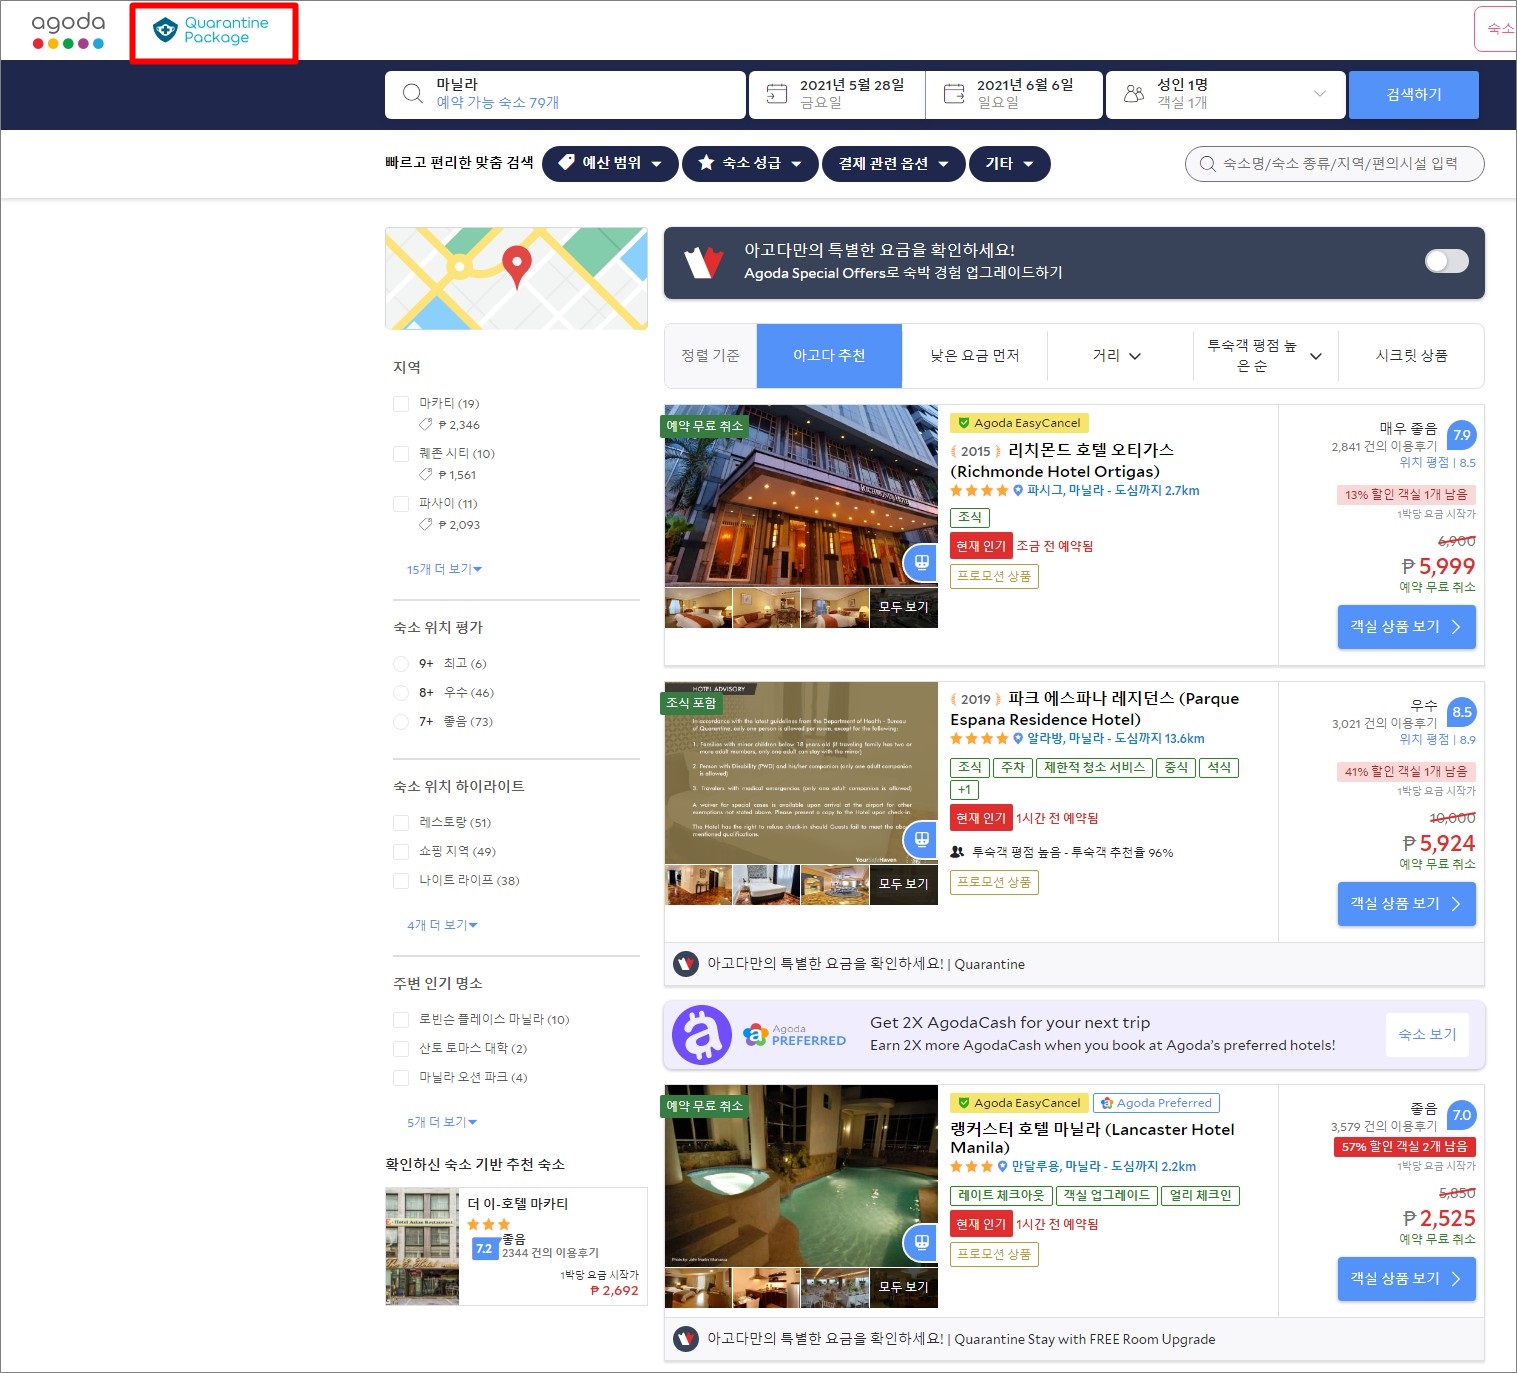This screenshot has width=1517, height=1373.
Task: Click the Agoda Preferred logo in the banner
Action: (795, 1035)
